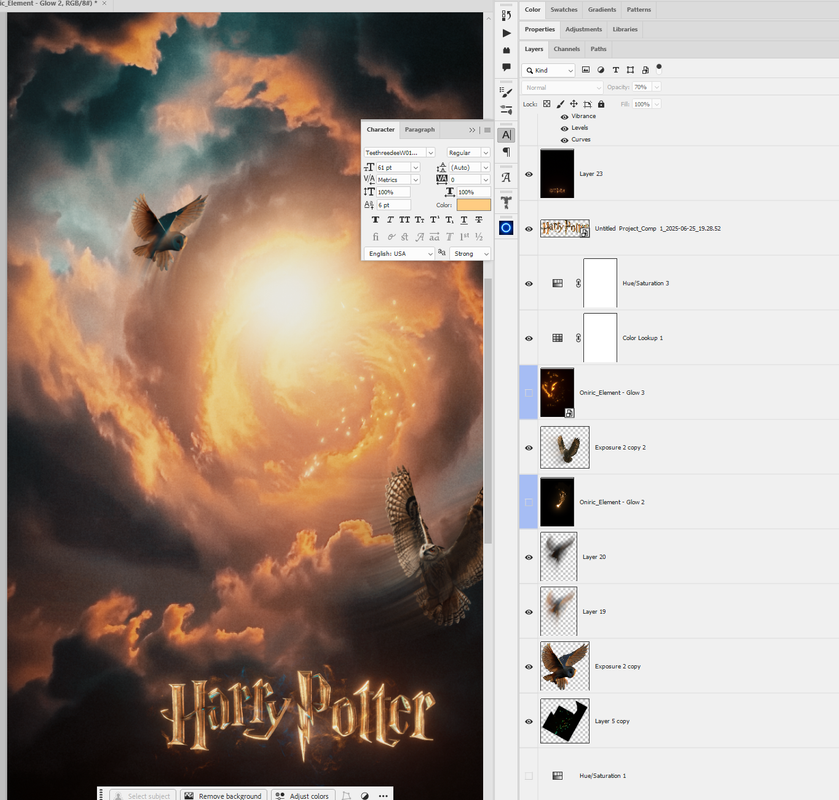This screenshot has height=800, width=839.
Task: Hide the Exposure 2 copy 2 layer
Action: pyautogui.click(x=529, y=448)
